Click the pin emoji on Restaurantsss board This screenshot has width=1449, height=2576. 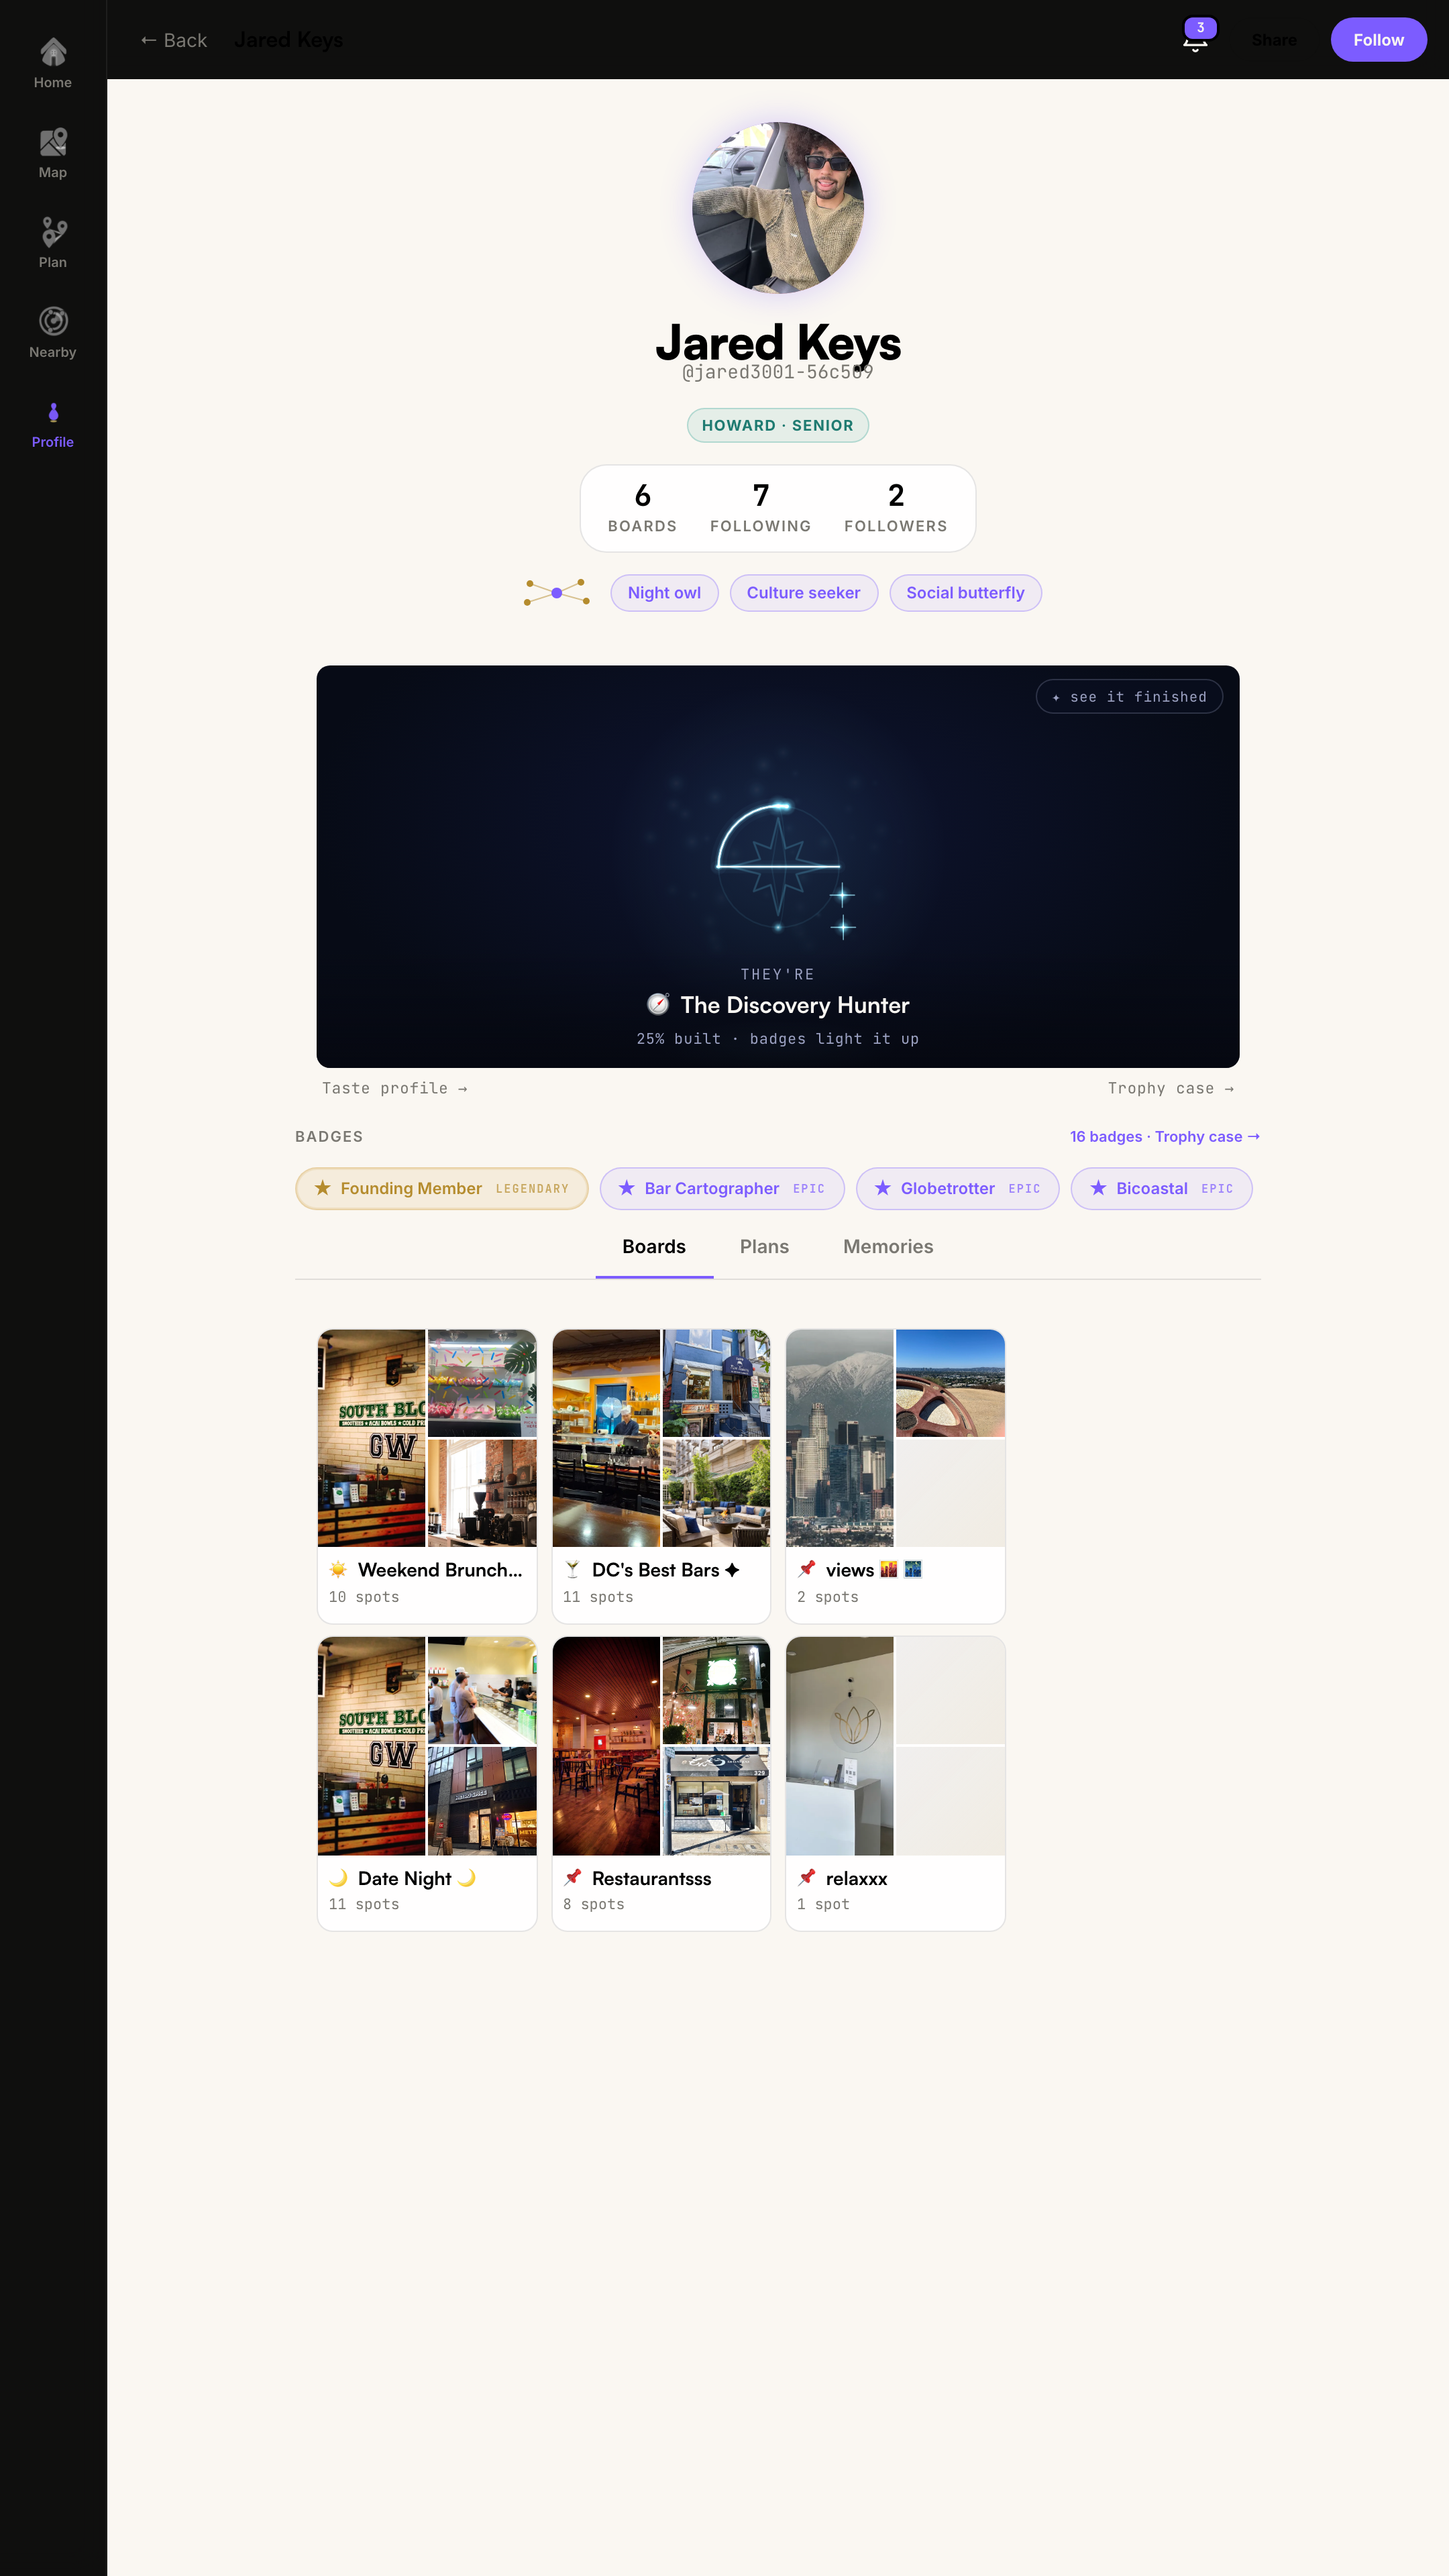point(572,1877)
